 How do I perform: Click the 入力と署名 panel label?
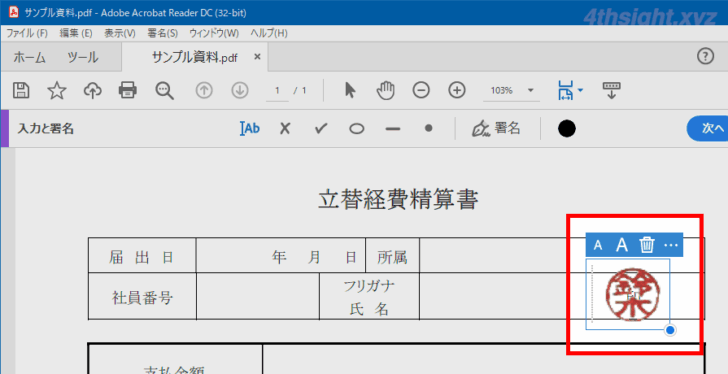click(46, 129)
